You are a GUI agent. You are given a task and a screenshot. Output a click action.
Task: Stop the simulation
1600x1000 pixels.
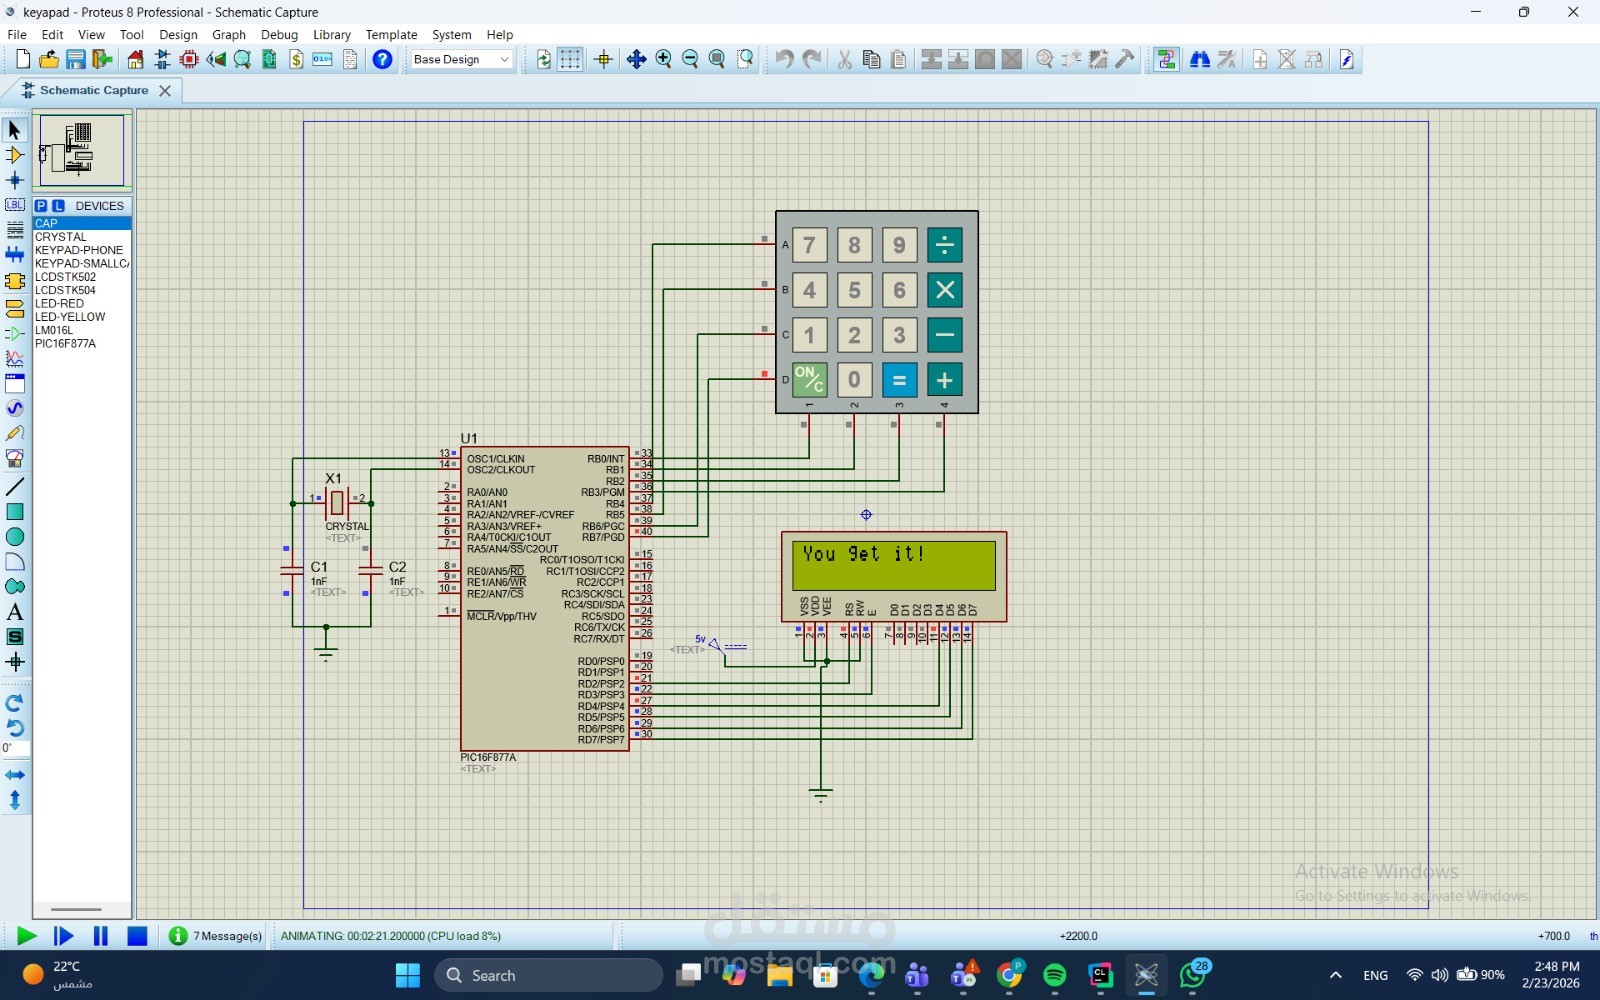[x=137, y=936]
